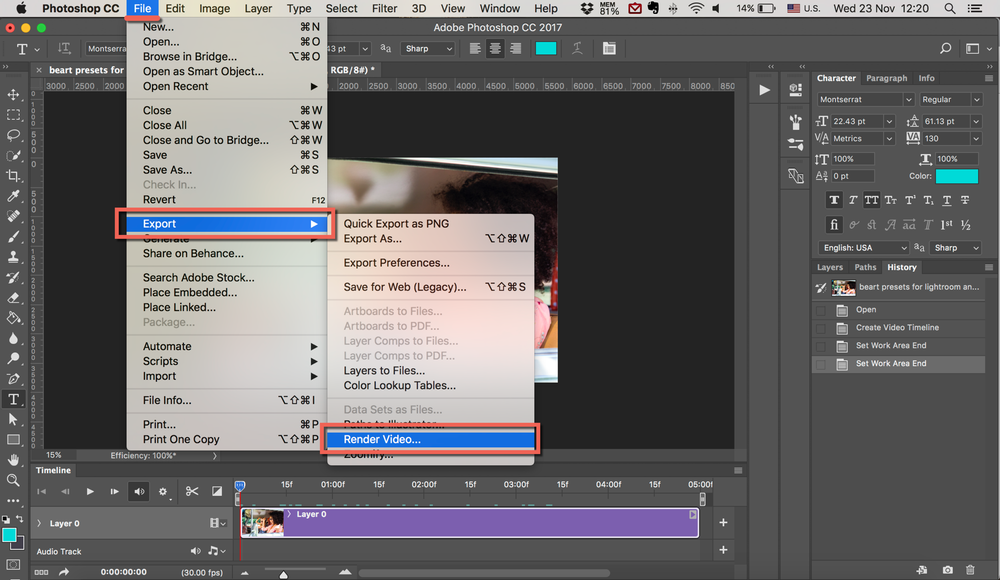This screenshot has height=580, width=1000.
Task: Select the Crop tool
Action: coord(13,176)
